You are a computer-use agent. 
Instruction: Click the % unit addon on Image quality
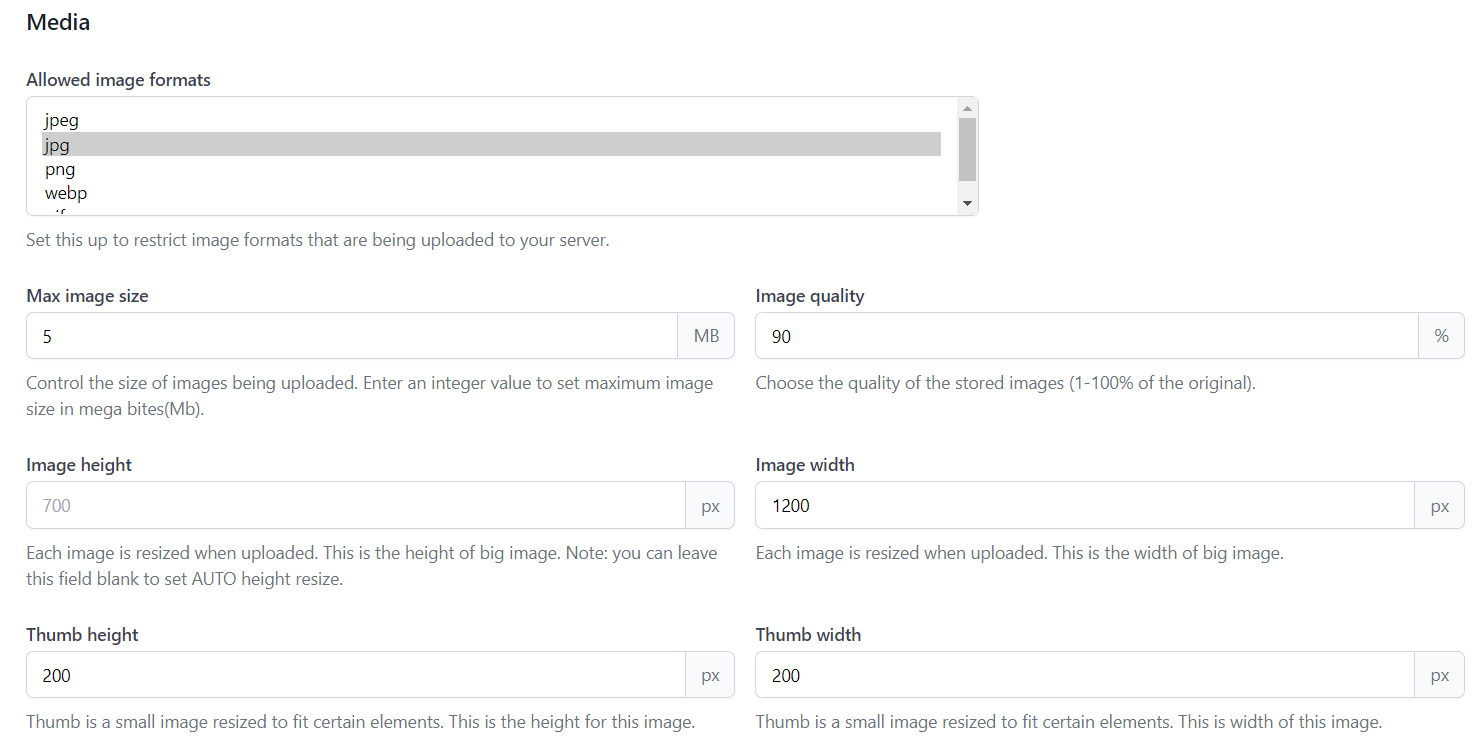coord(1441,336)
